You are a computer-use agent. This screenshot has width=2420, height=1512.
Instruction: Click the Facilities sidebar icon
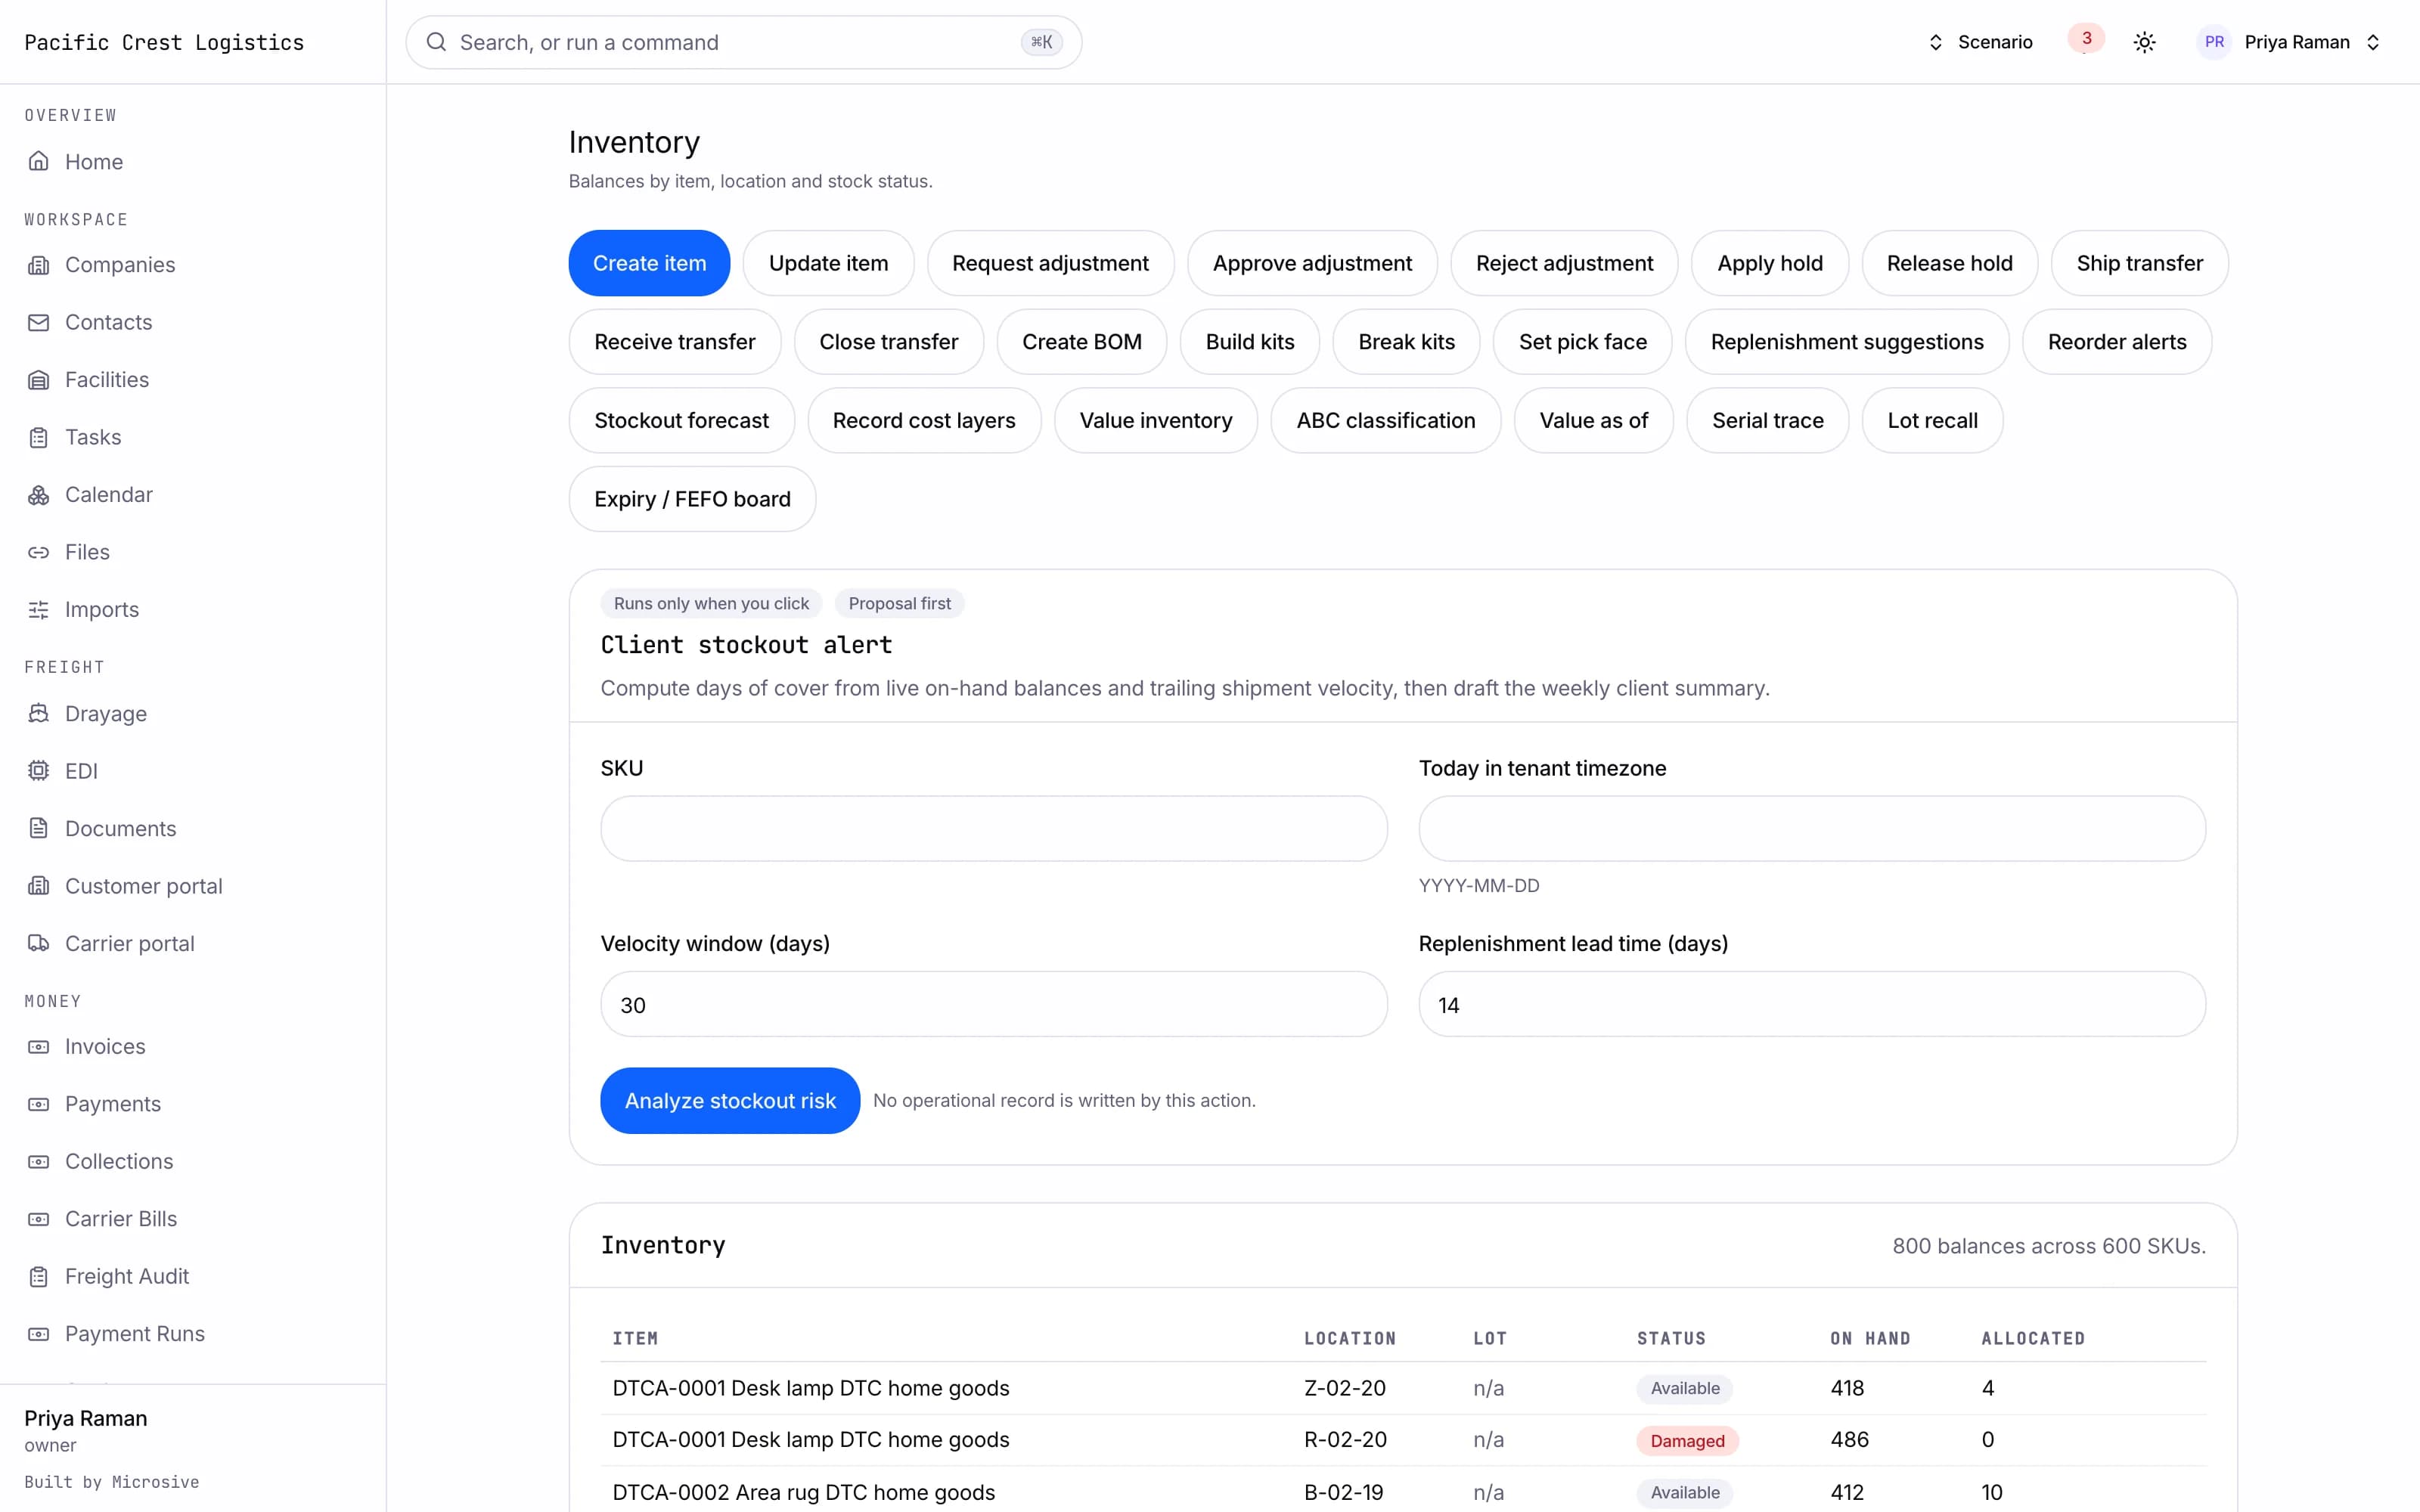38,380
